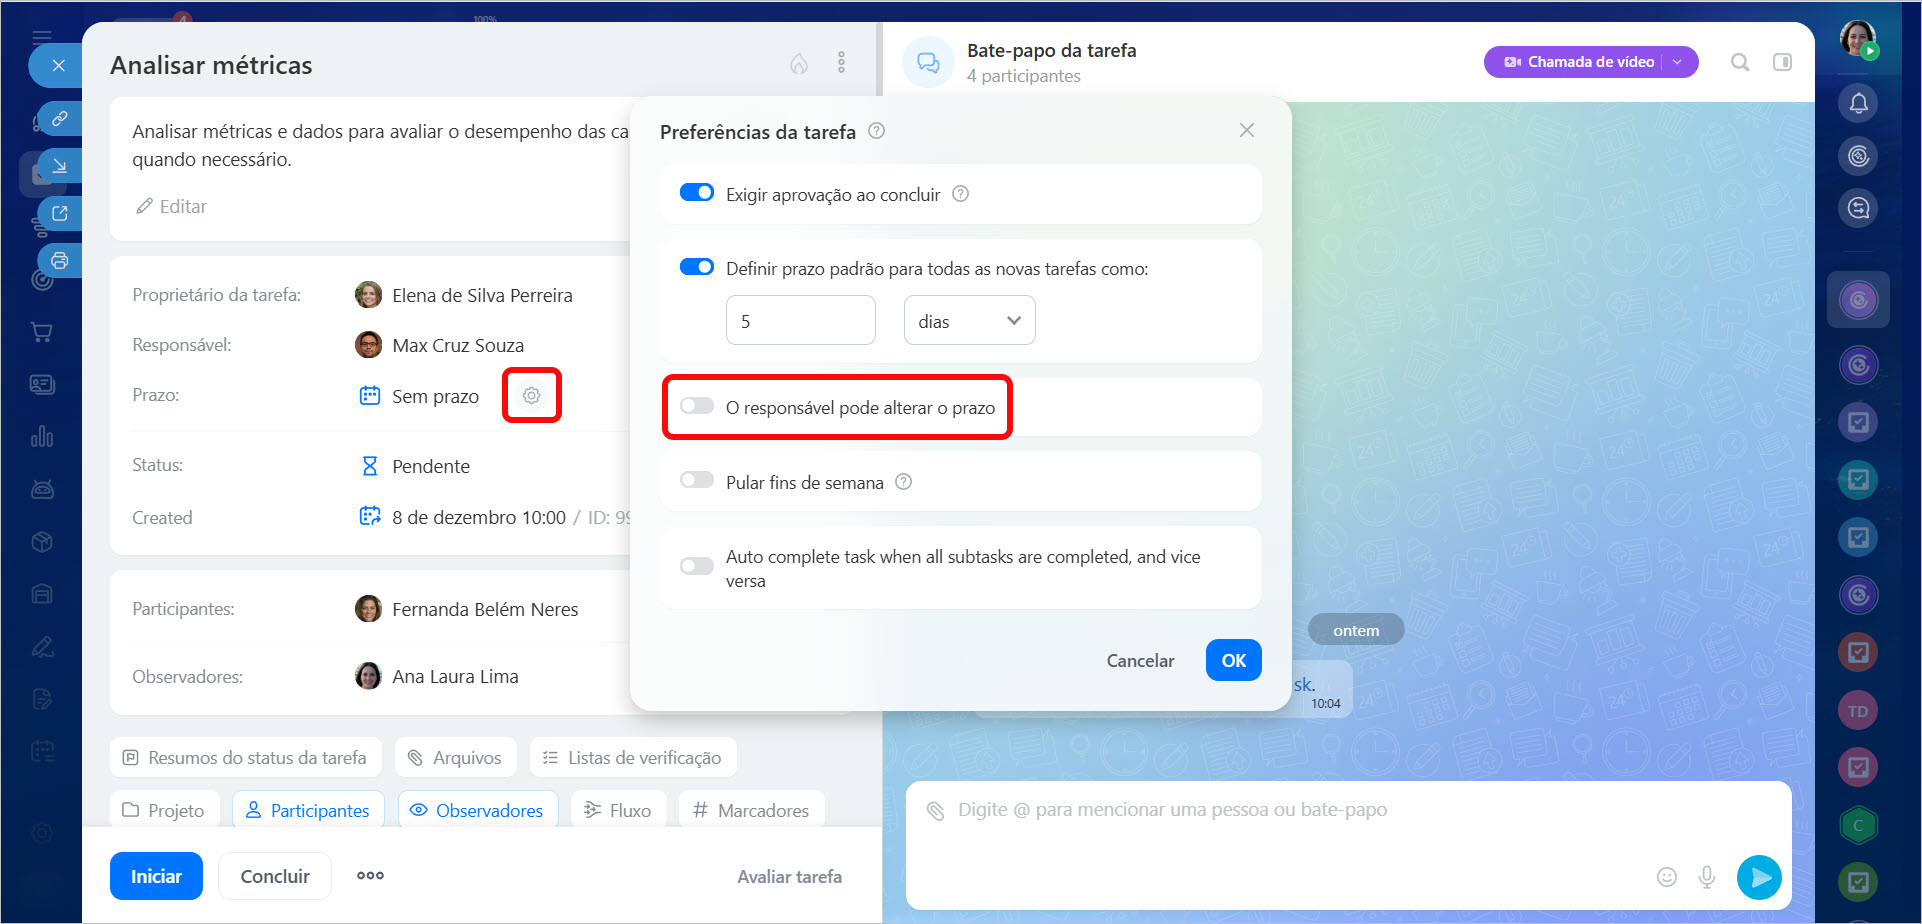Enable 'O responsável pode alterar o prazo'

(697, 406)
